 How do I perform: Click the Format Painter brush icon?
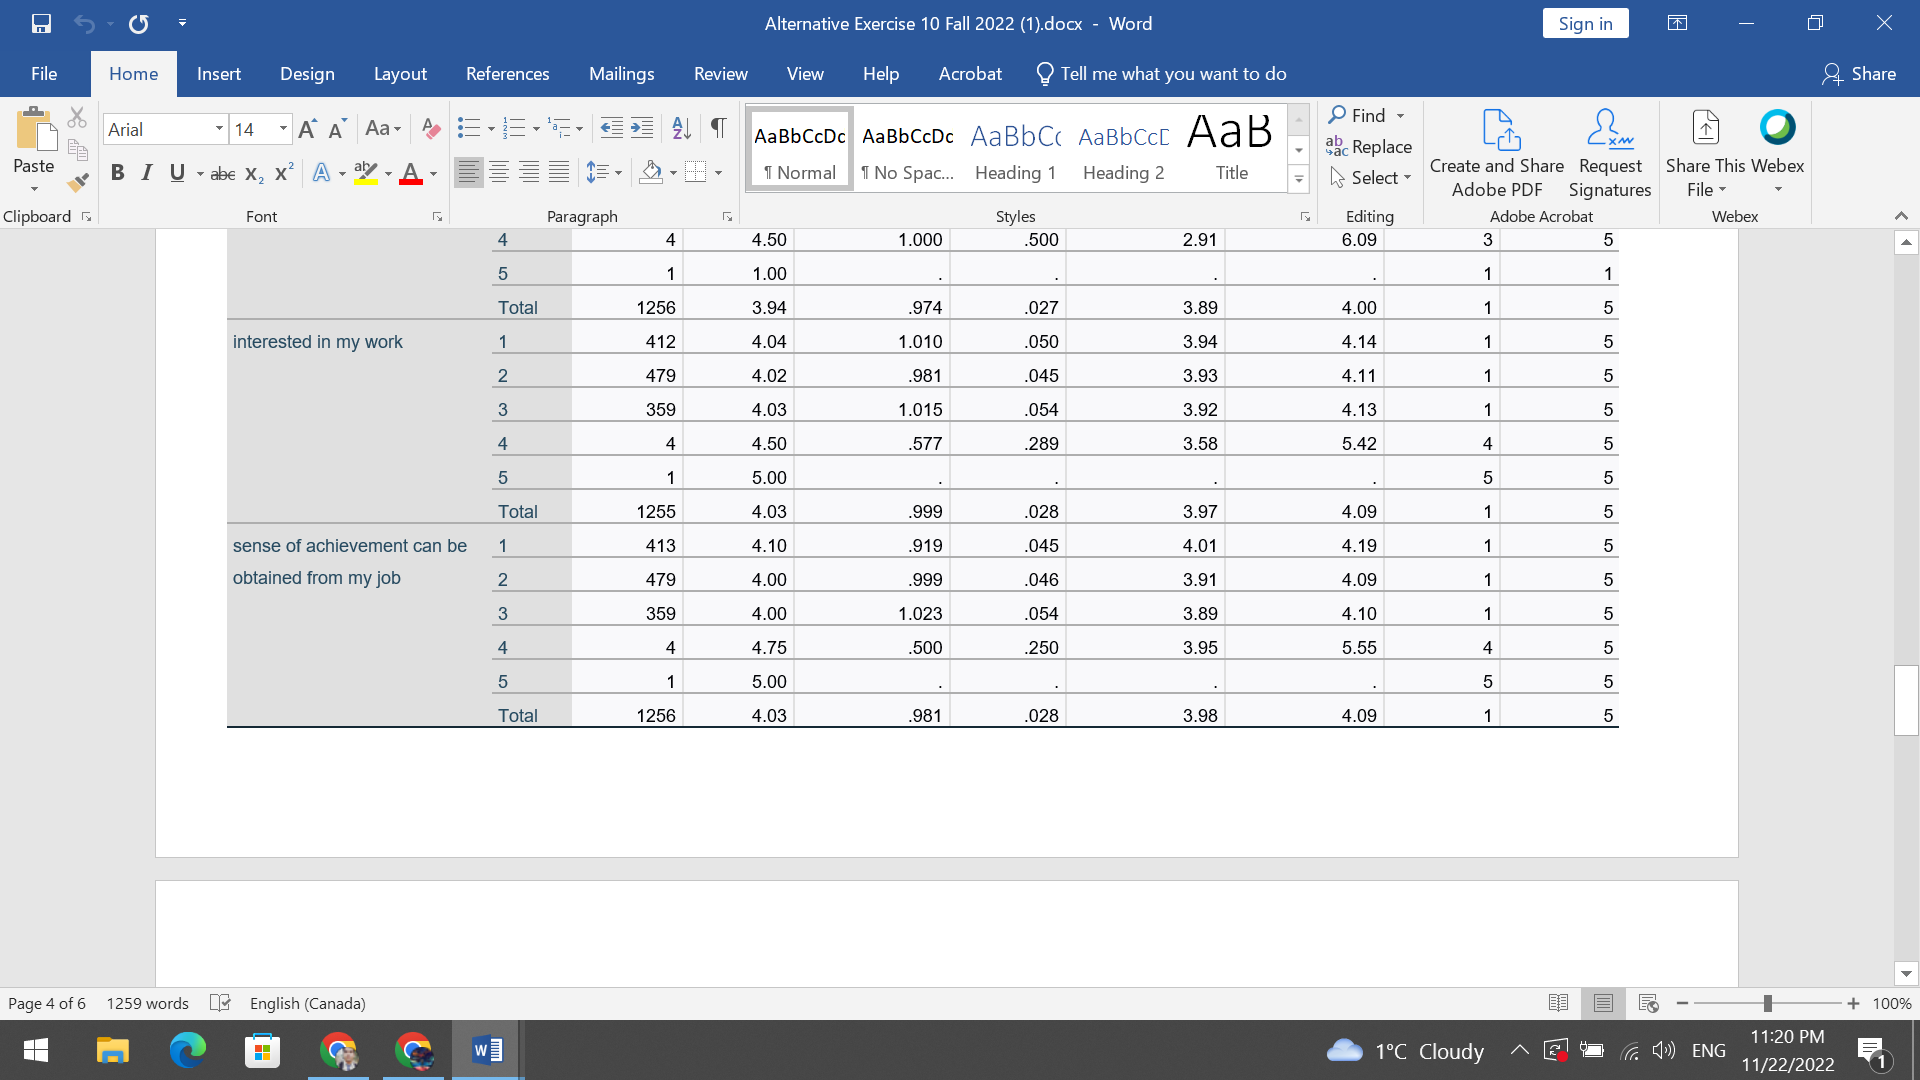pos(78,182)
